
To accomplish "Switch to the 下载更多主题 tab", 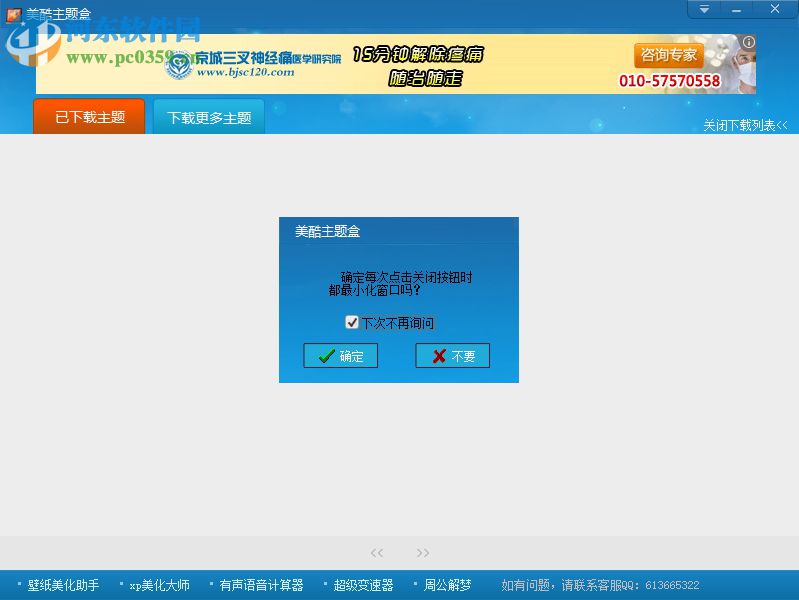I will [x=209, y=117].
